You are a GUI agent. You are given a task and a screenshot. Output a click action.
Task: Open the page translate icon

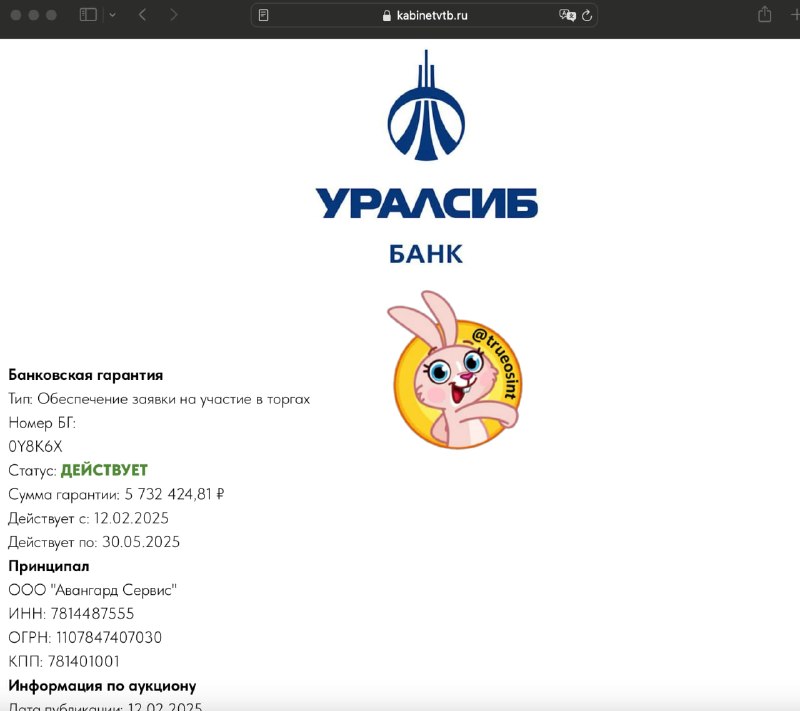[x=567, y=15]
